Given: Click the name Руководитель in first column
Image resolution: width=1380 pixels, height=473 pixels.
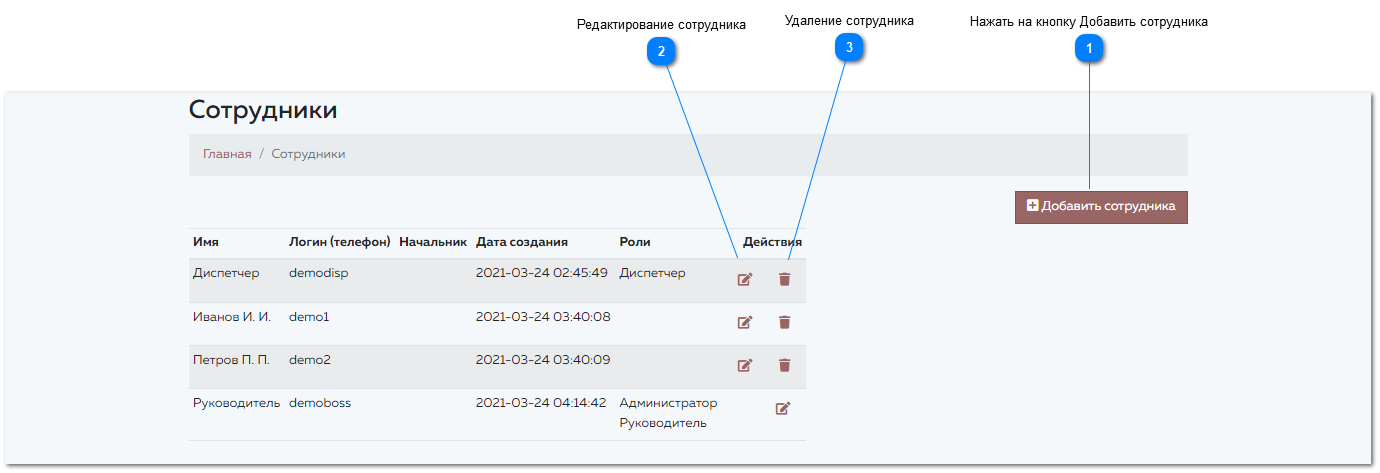Looking at the screenshot, I should 236,403.
